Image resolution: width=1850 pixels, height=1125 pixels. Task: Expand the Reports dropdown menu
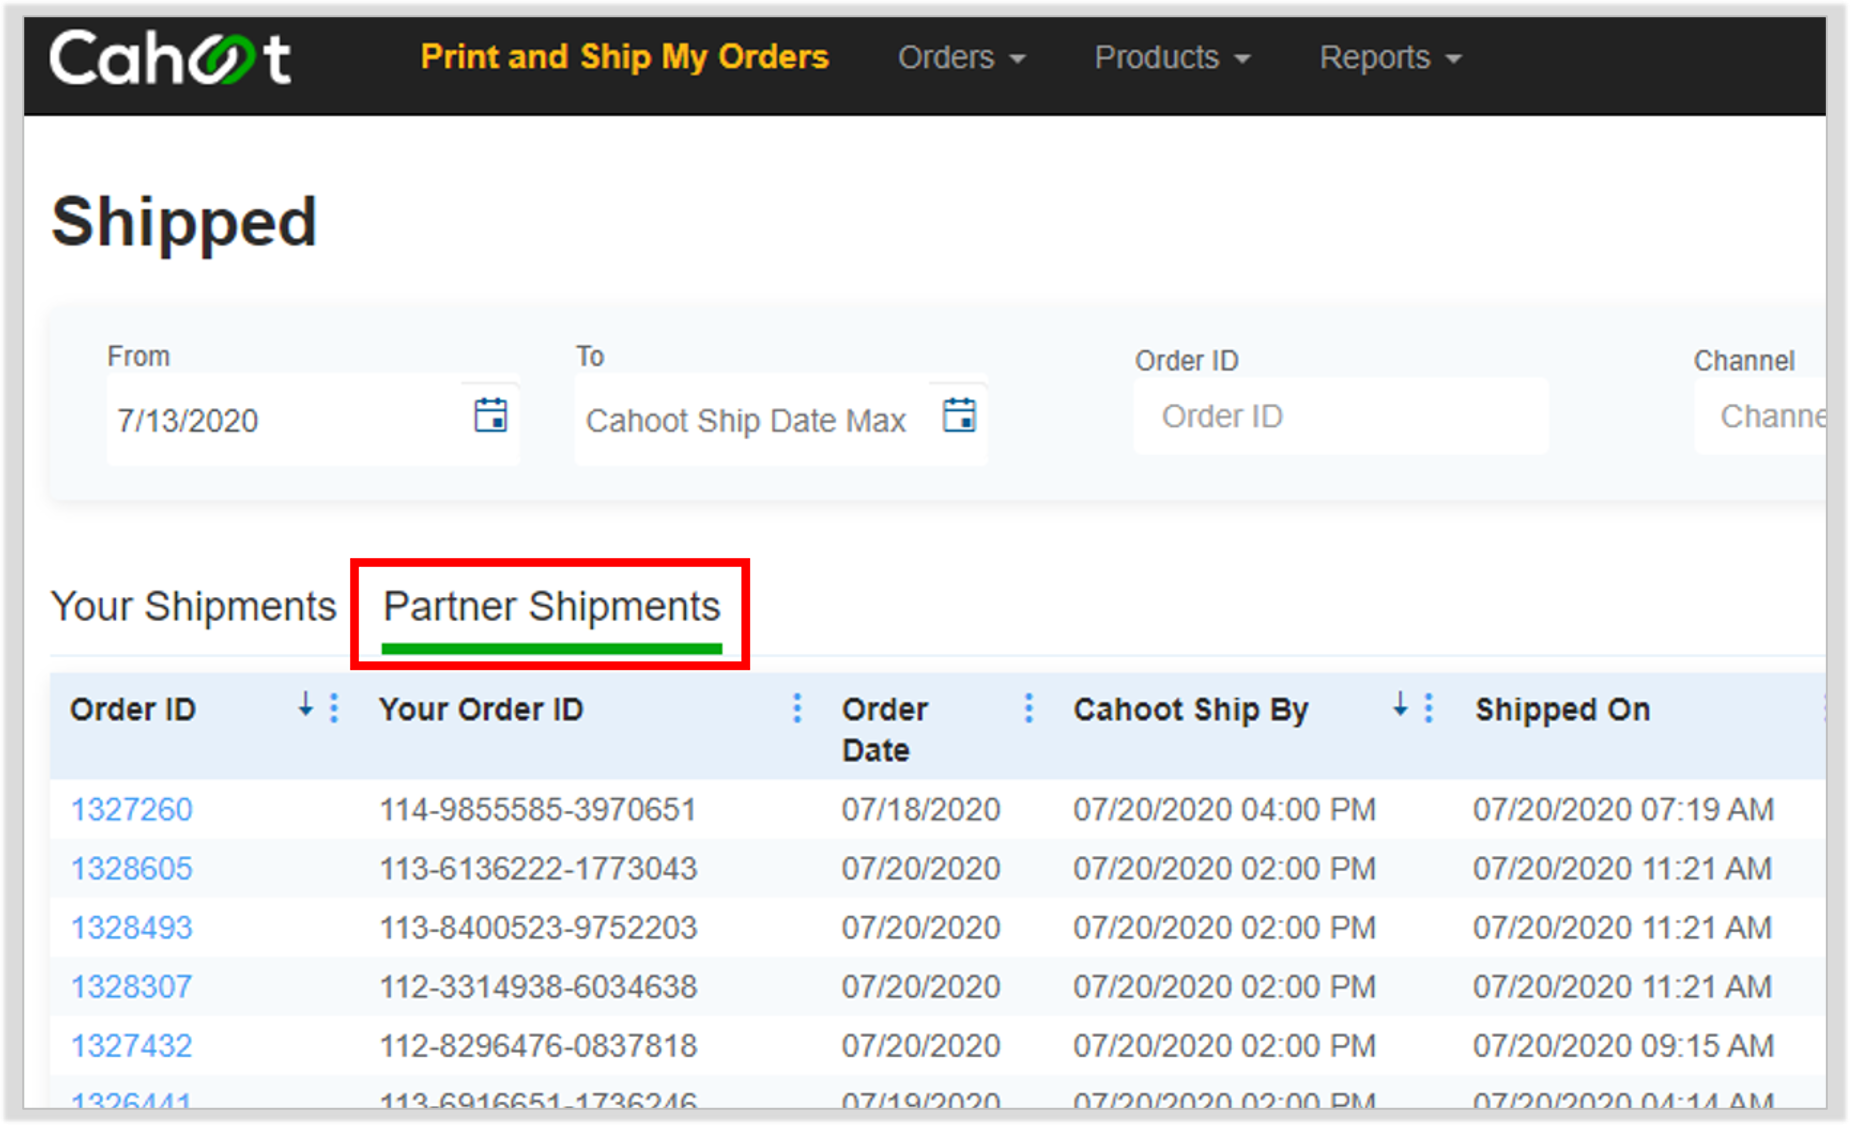click(x=1390, y=58)
